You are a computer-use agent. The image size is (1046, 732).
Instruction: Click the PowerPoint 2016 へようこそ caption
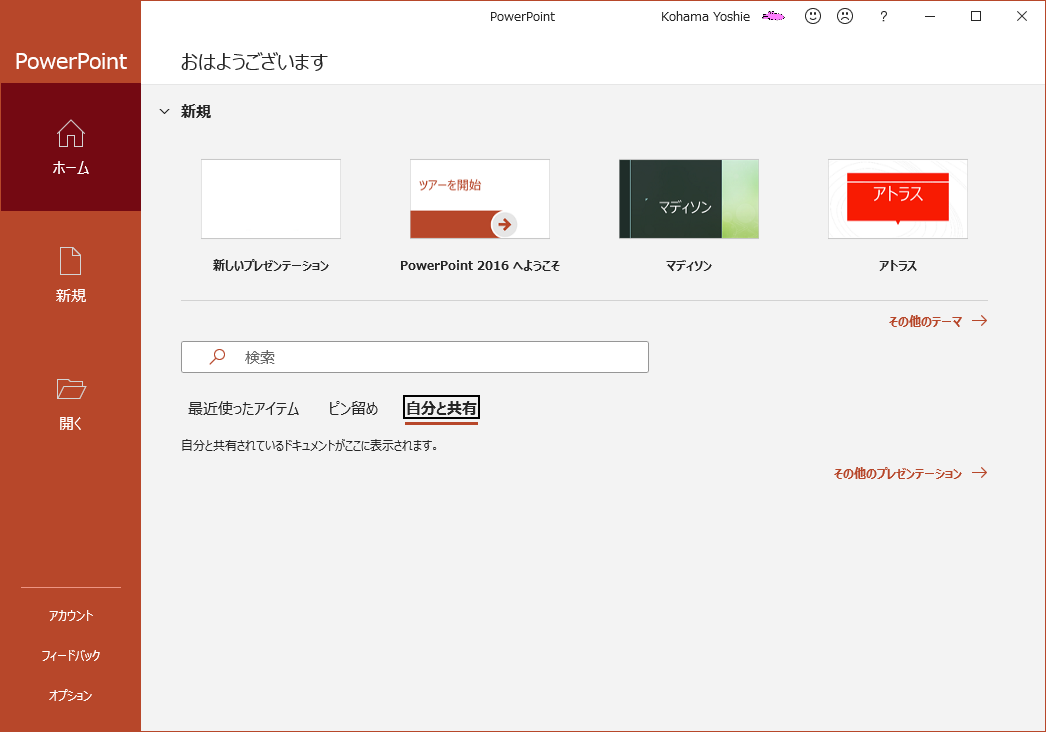pos(480,266)
